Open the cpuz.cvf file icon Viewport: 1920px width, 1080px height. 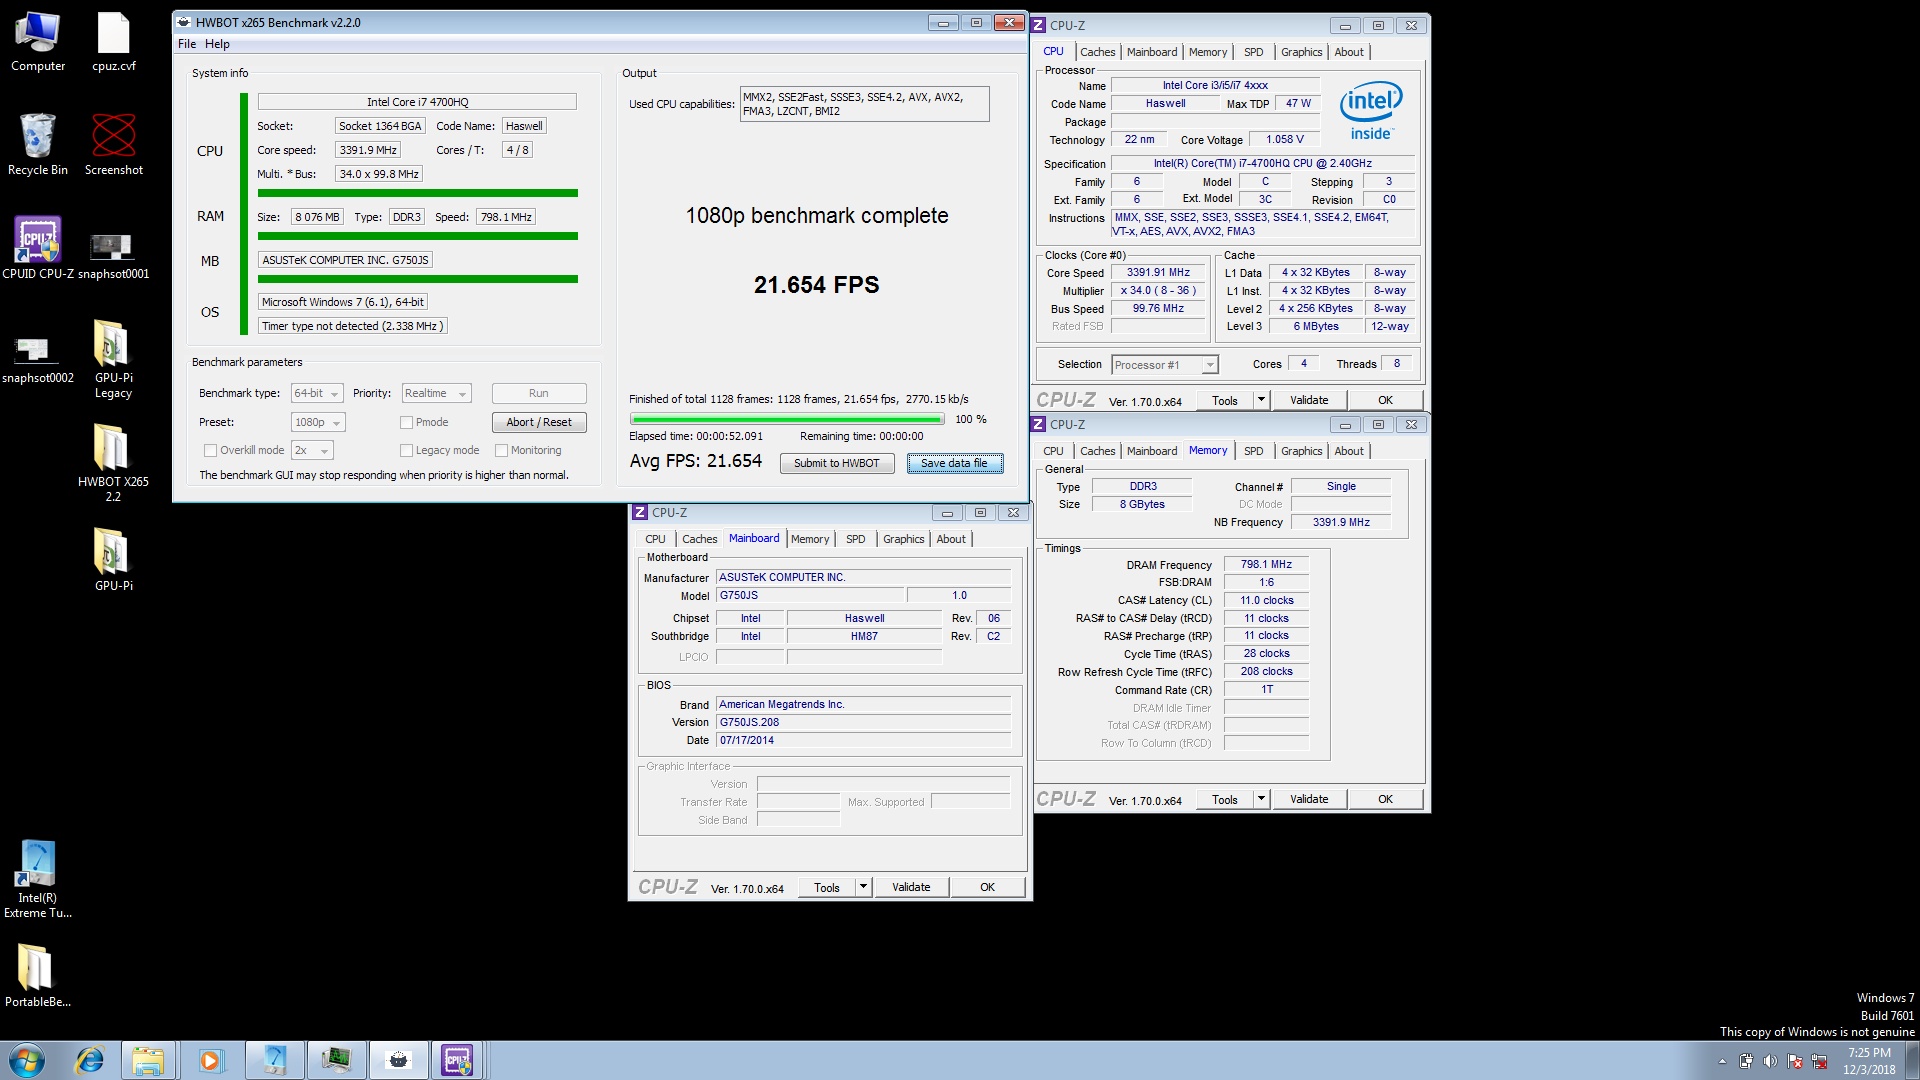[113, 42]
